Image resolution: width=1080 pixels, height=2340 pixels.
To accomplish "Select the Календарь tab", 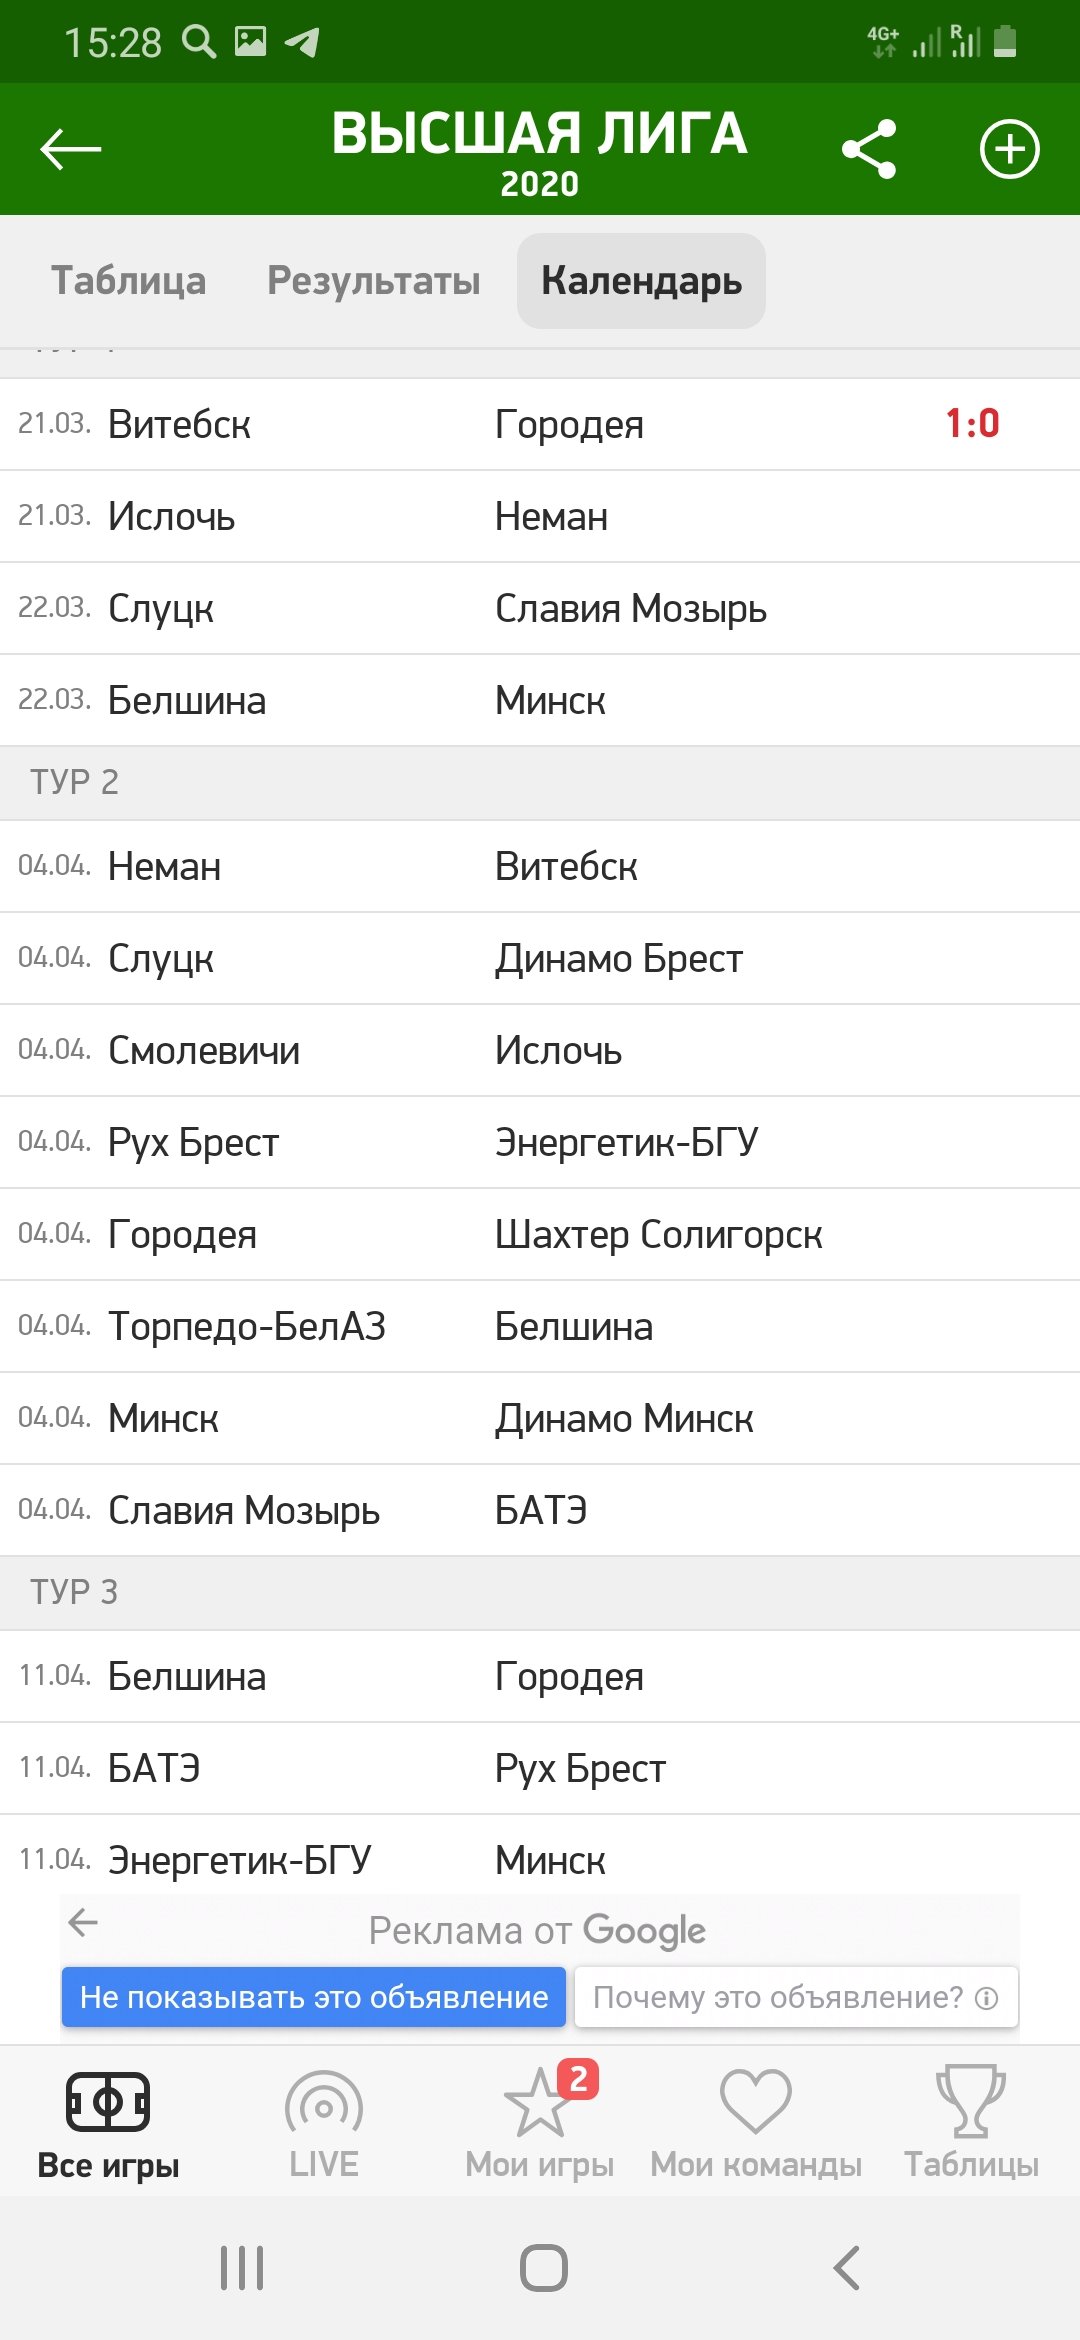I will [641, 281].
